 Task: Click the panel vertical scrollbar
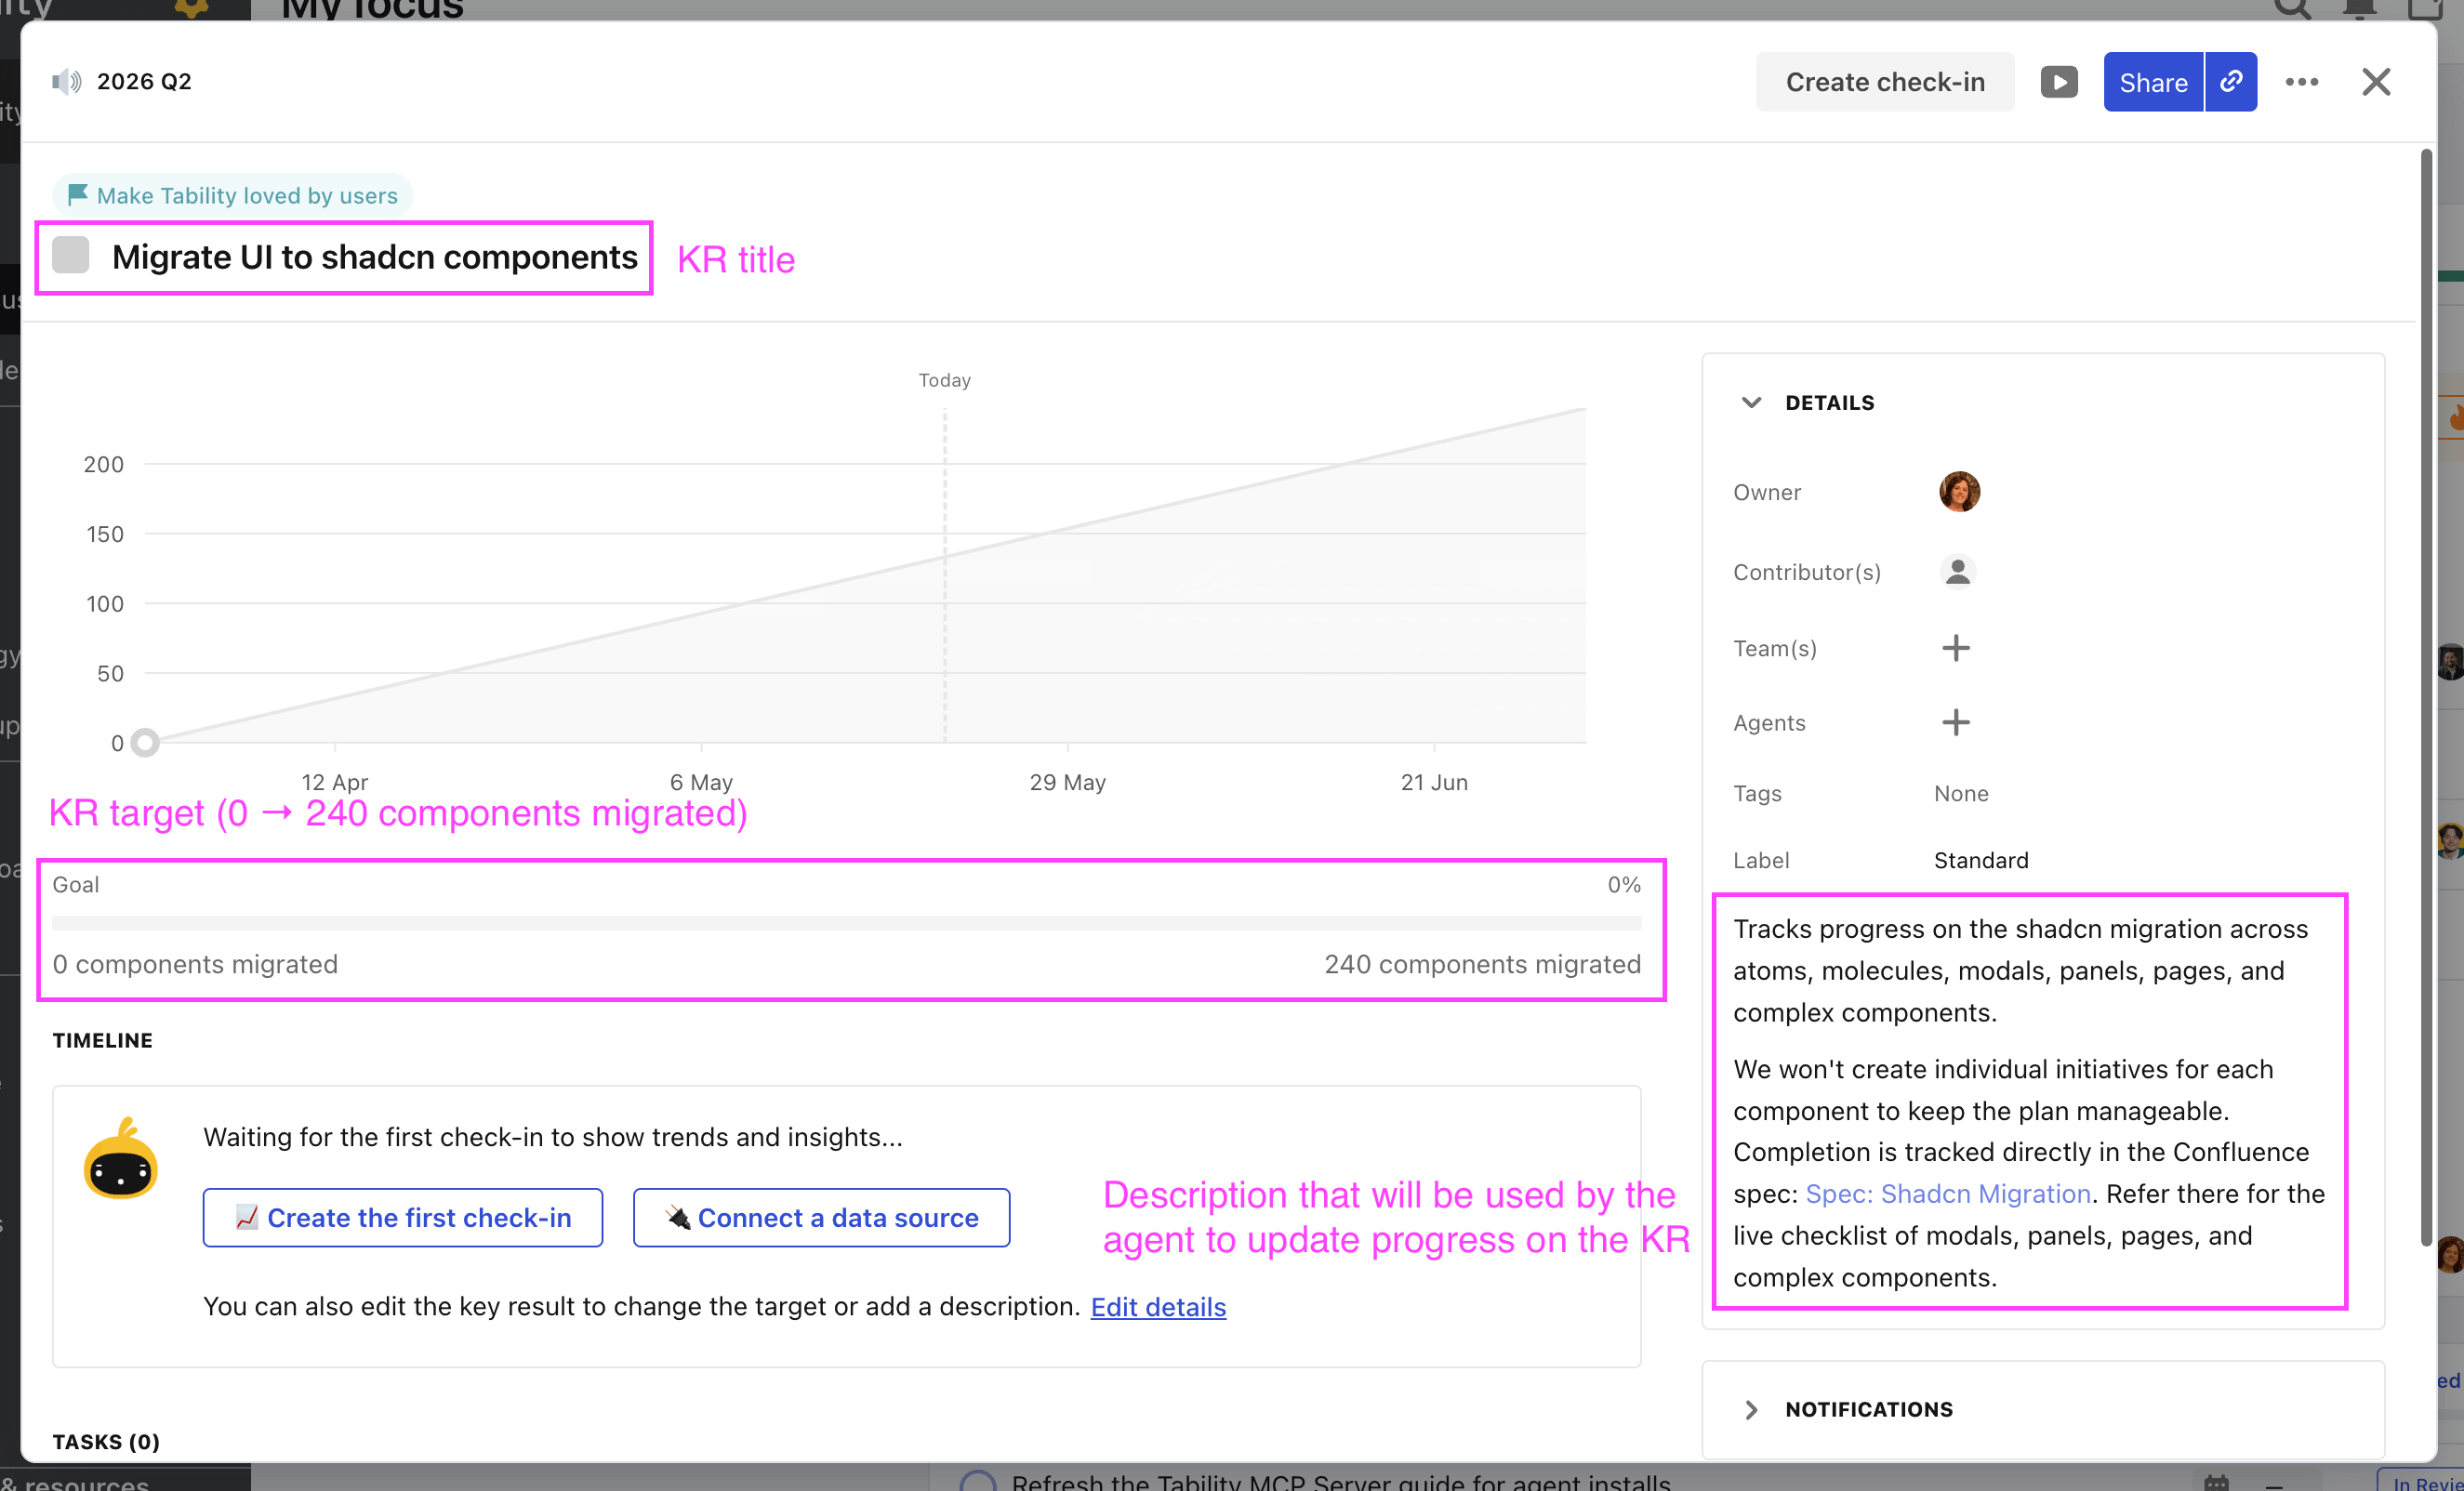point(2425,697)
